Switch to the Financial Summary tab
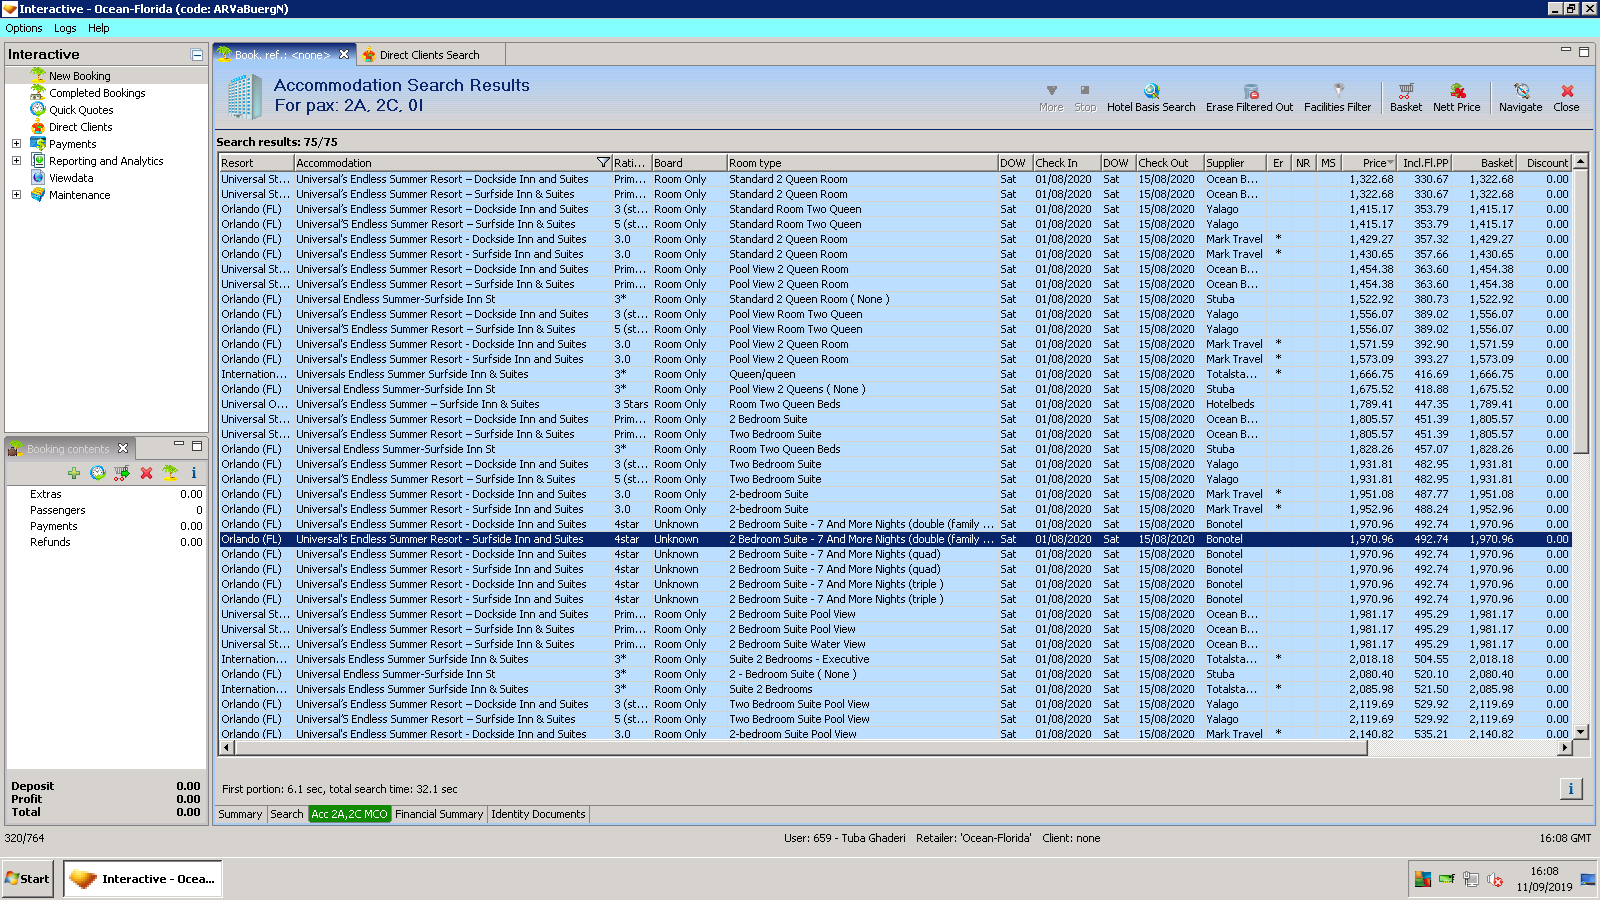Screen dimensions: 1600x900 (x=438, y=815)
